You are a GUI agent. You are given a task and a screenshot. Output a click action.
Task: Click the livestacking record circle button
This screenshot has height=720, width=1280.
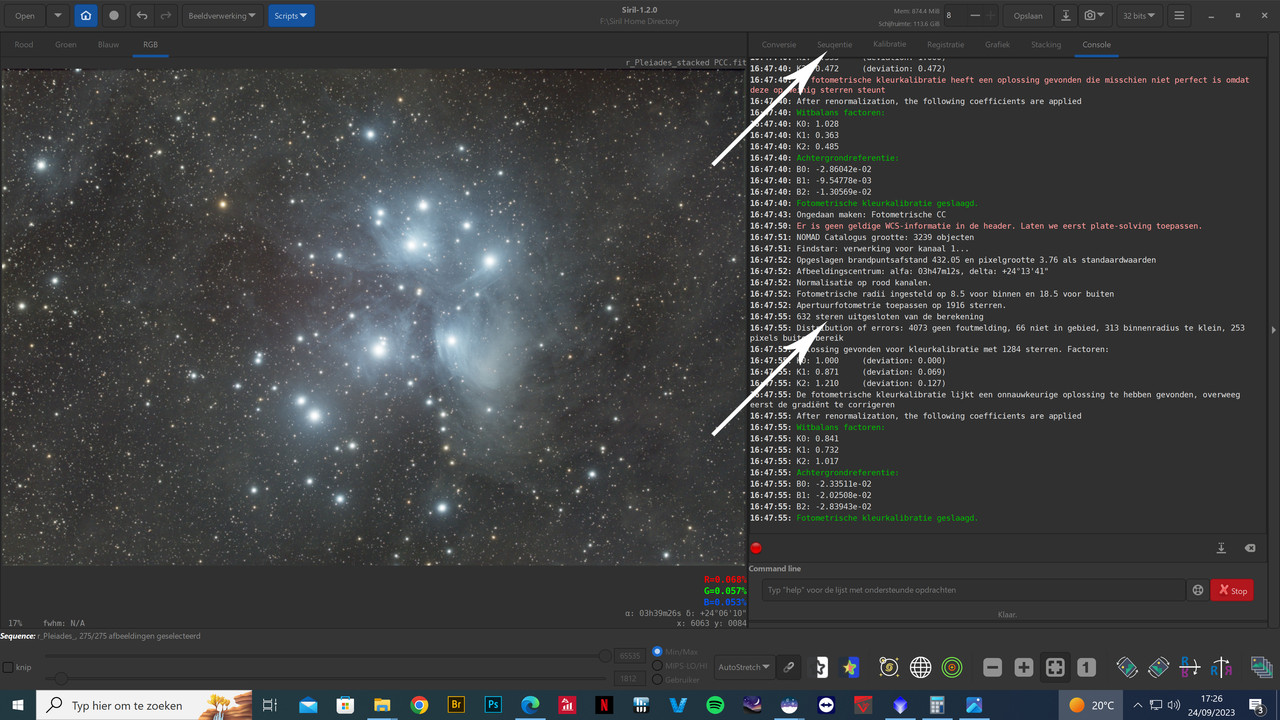(114, 16)
